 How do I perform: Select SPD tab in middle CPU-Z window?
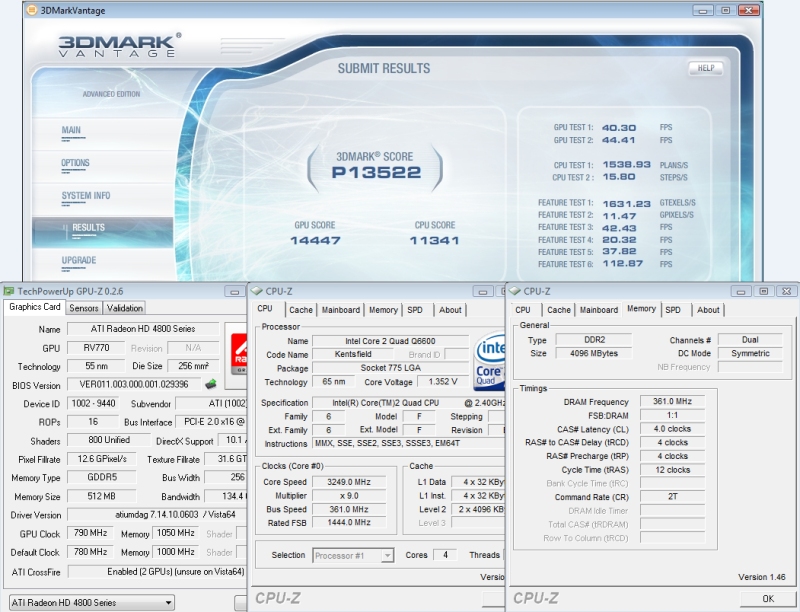pos(415,310)
